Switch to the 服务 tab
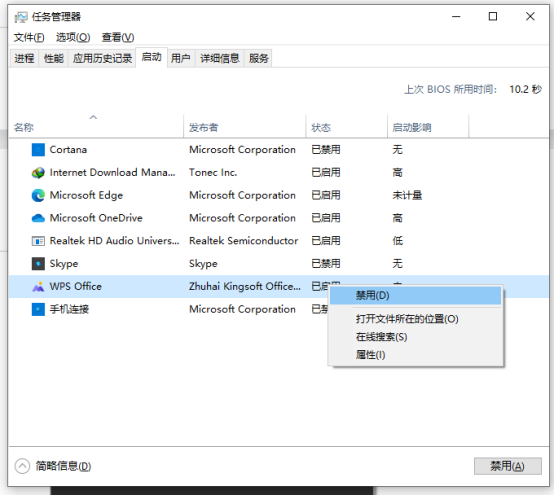The height and width of the screenshot is (495, 554). tap(259, 58)
